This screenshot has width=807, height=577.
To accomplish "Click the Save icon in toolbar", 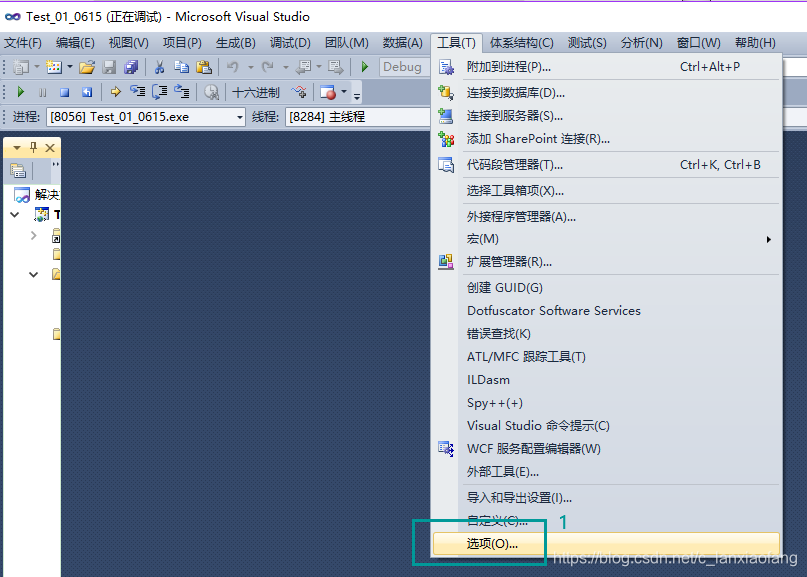I will [109, 67].
